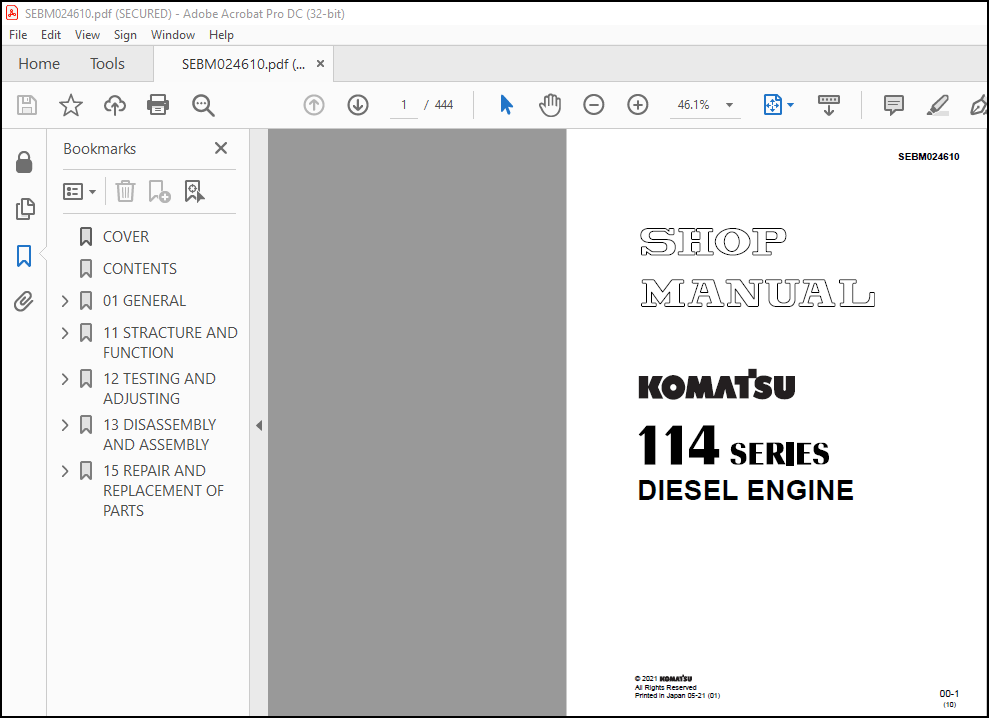Go to next page arrow
Image resolution: width=989 pixels, height=718 pixels.
[x=358, y=105]
